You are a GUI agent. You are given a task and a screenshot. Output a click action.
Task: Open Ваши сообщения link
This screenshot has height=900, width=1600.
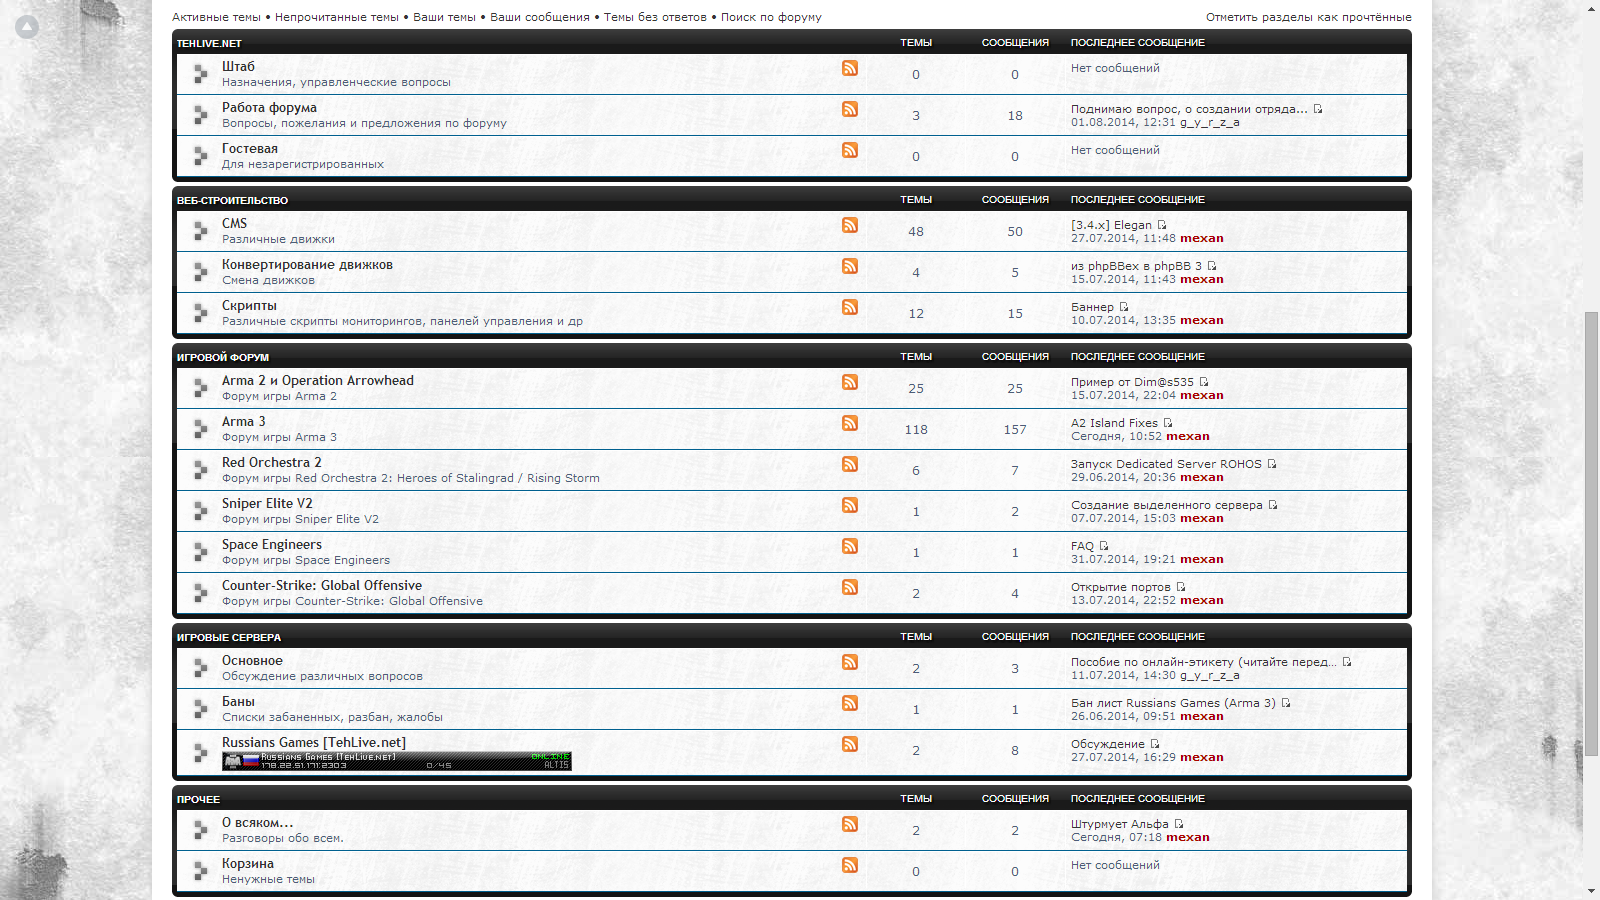(540, 17)
